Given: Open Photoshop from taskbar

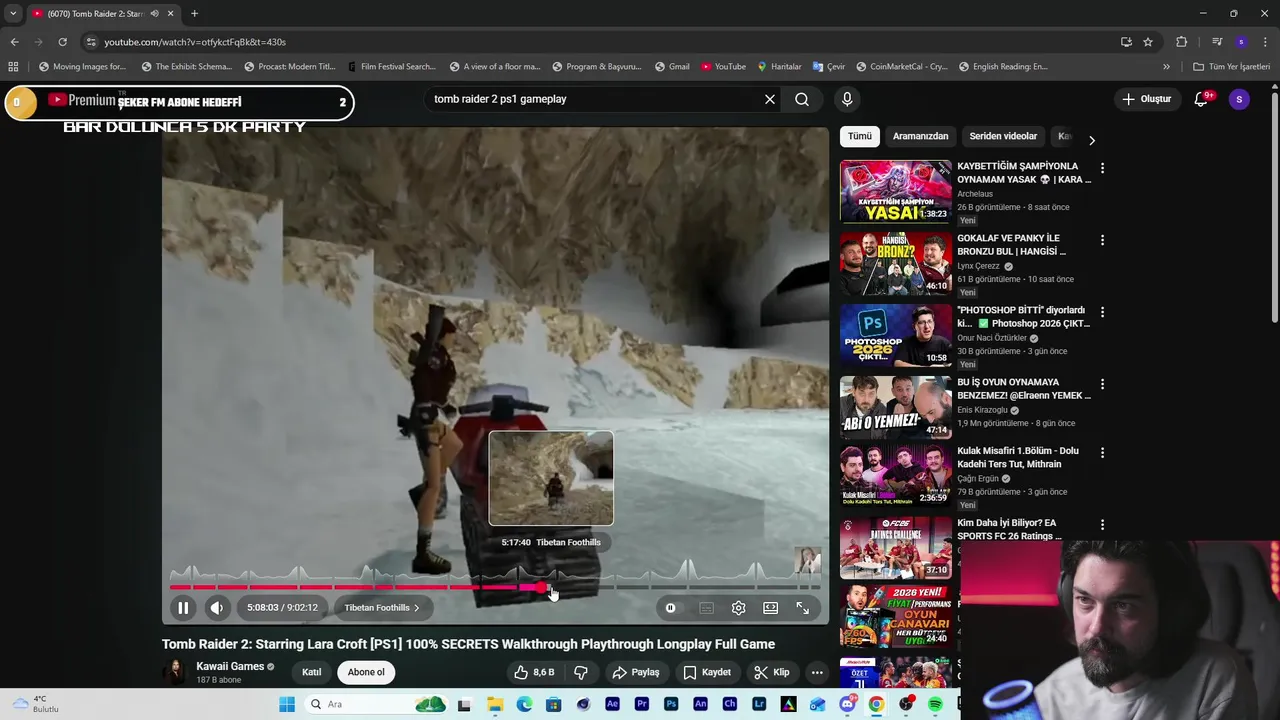Looking at the screenshot, I should coord(671,704).
